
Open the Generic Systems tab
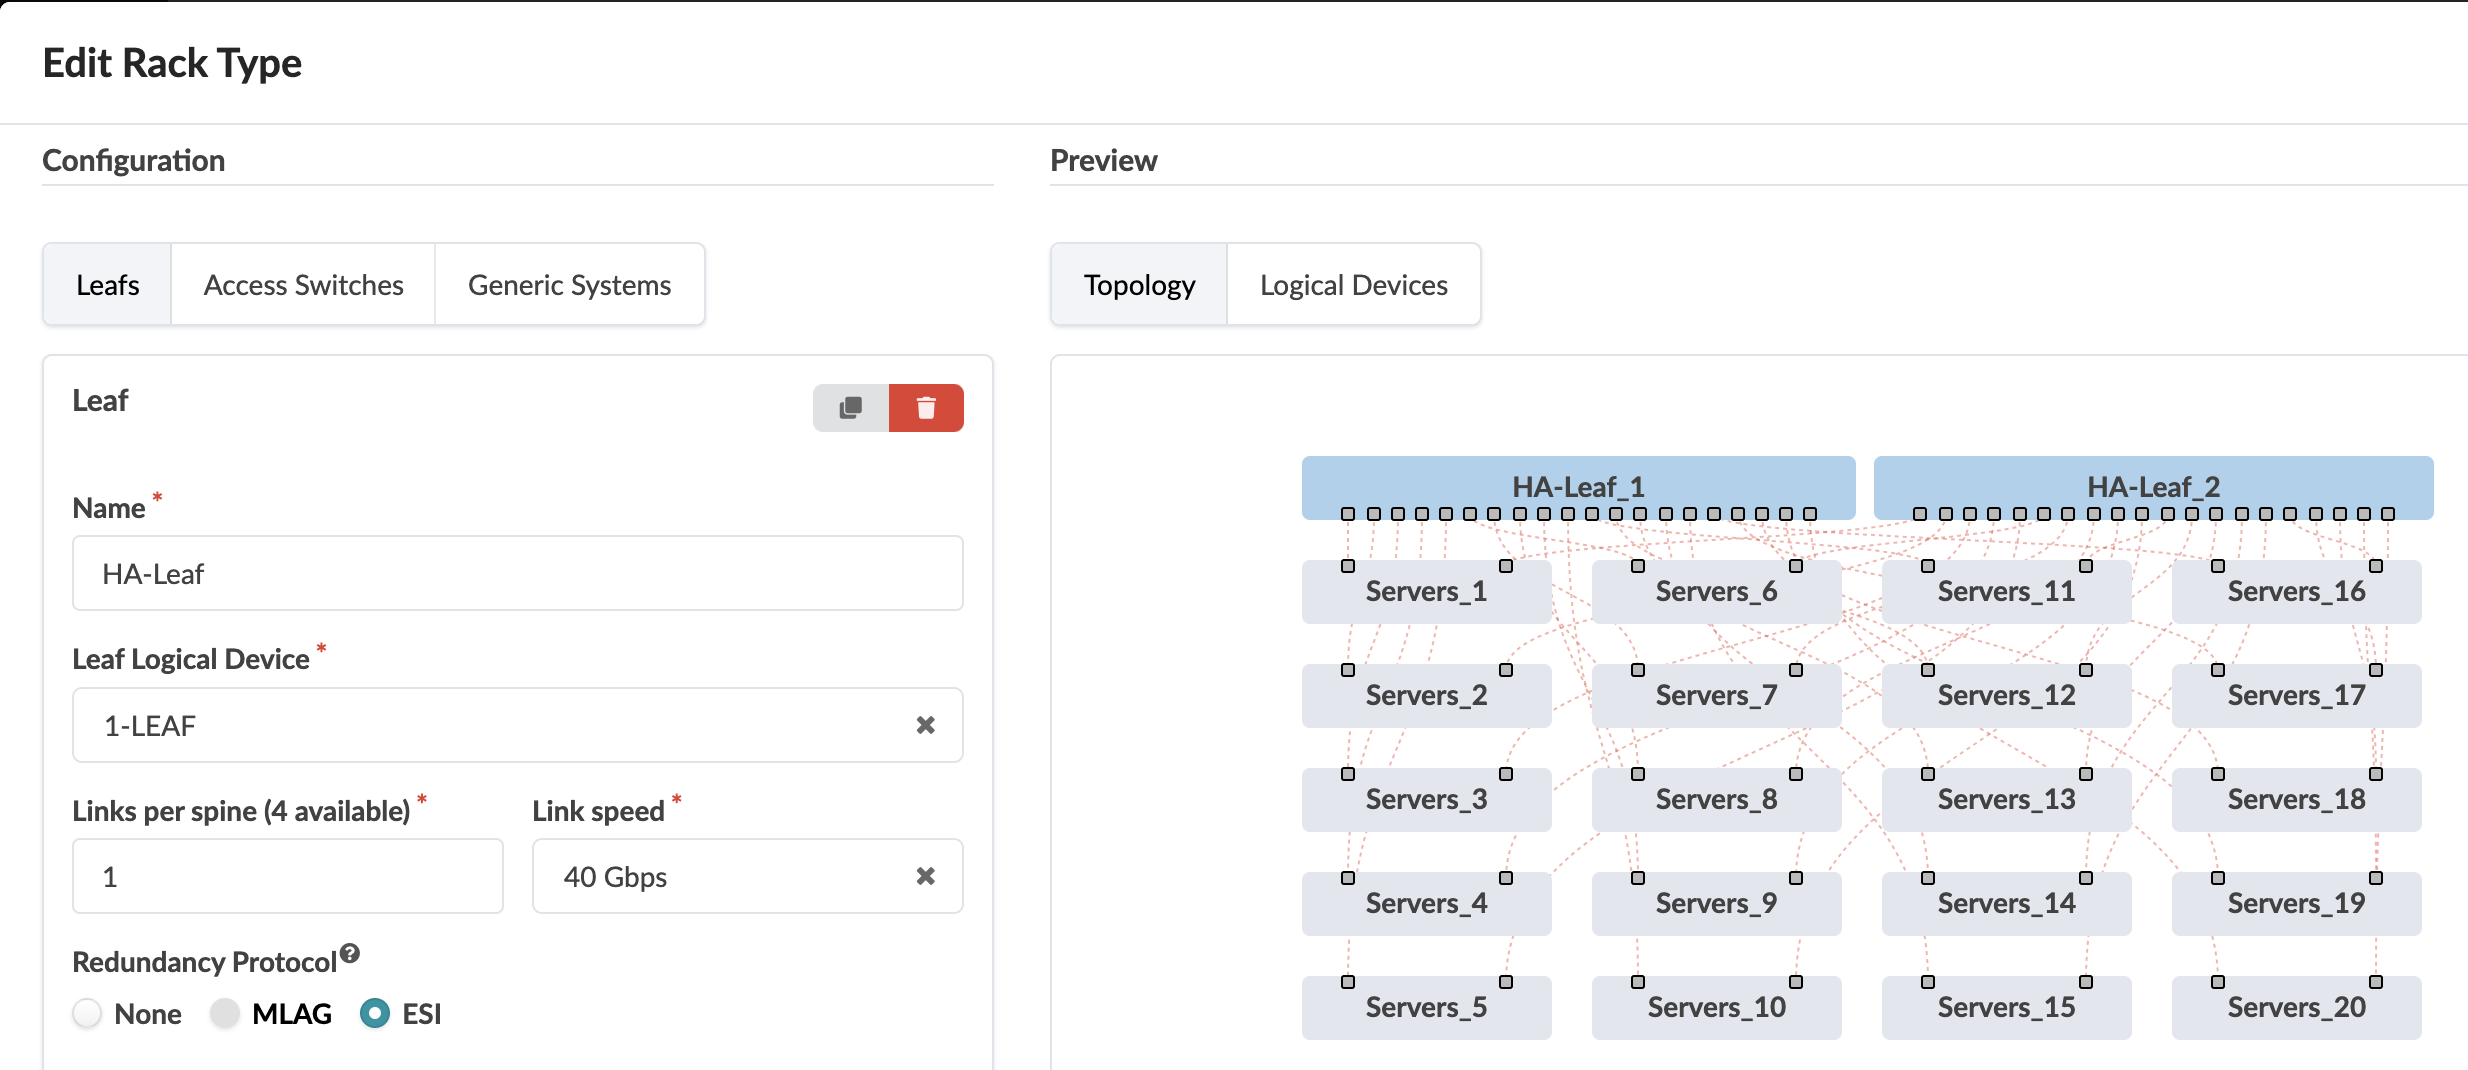tap(569, 285)
